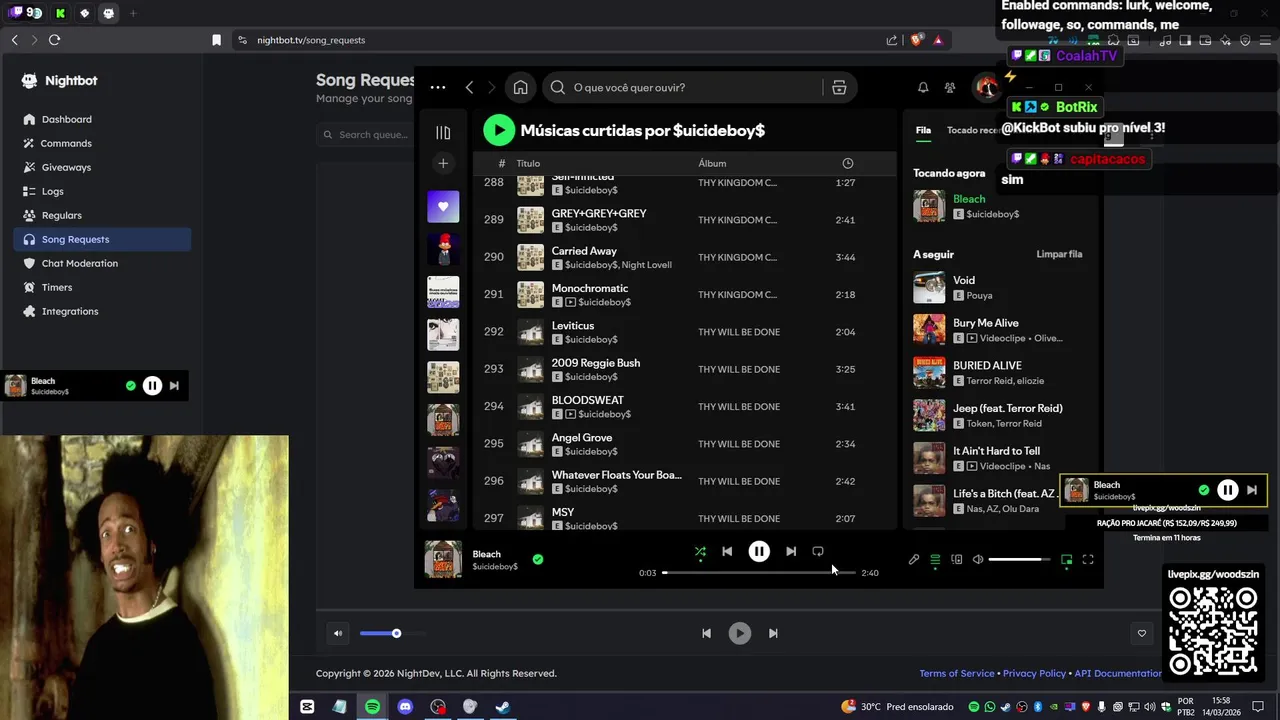Open the Spotify three-dot menu
The width and height of the screenshot is (1280, 720).
pyautogui.click(x=438, y=87)
